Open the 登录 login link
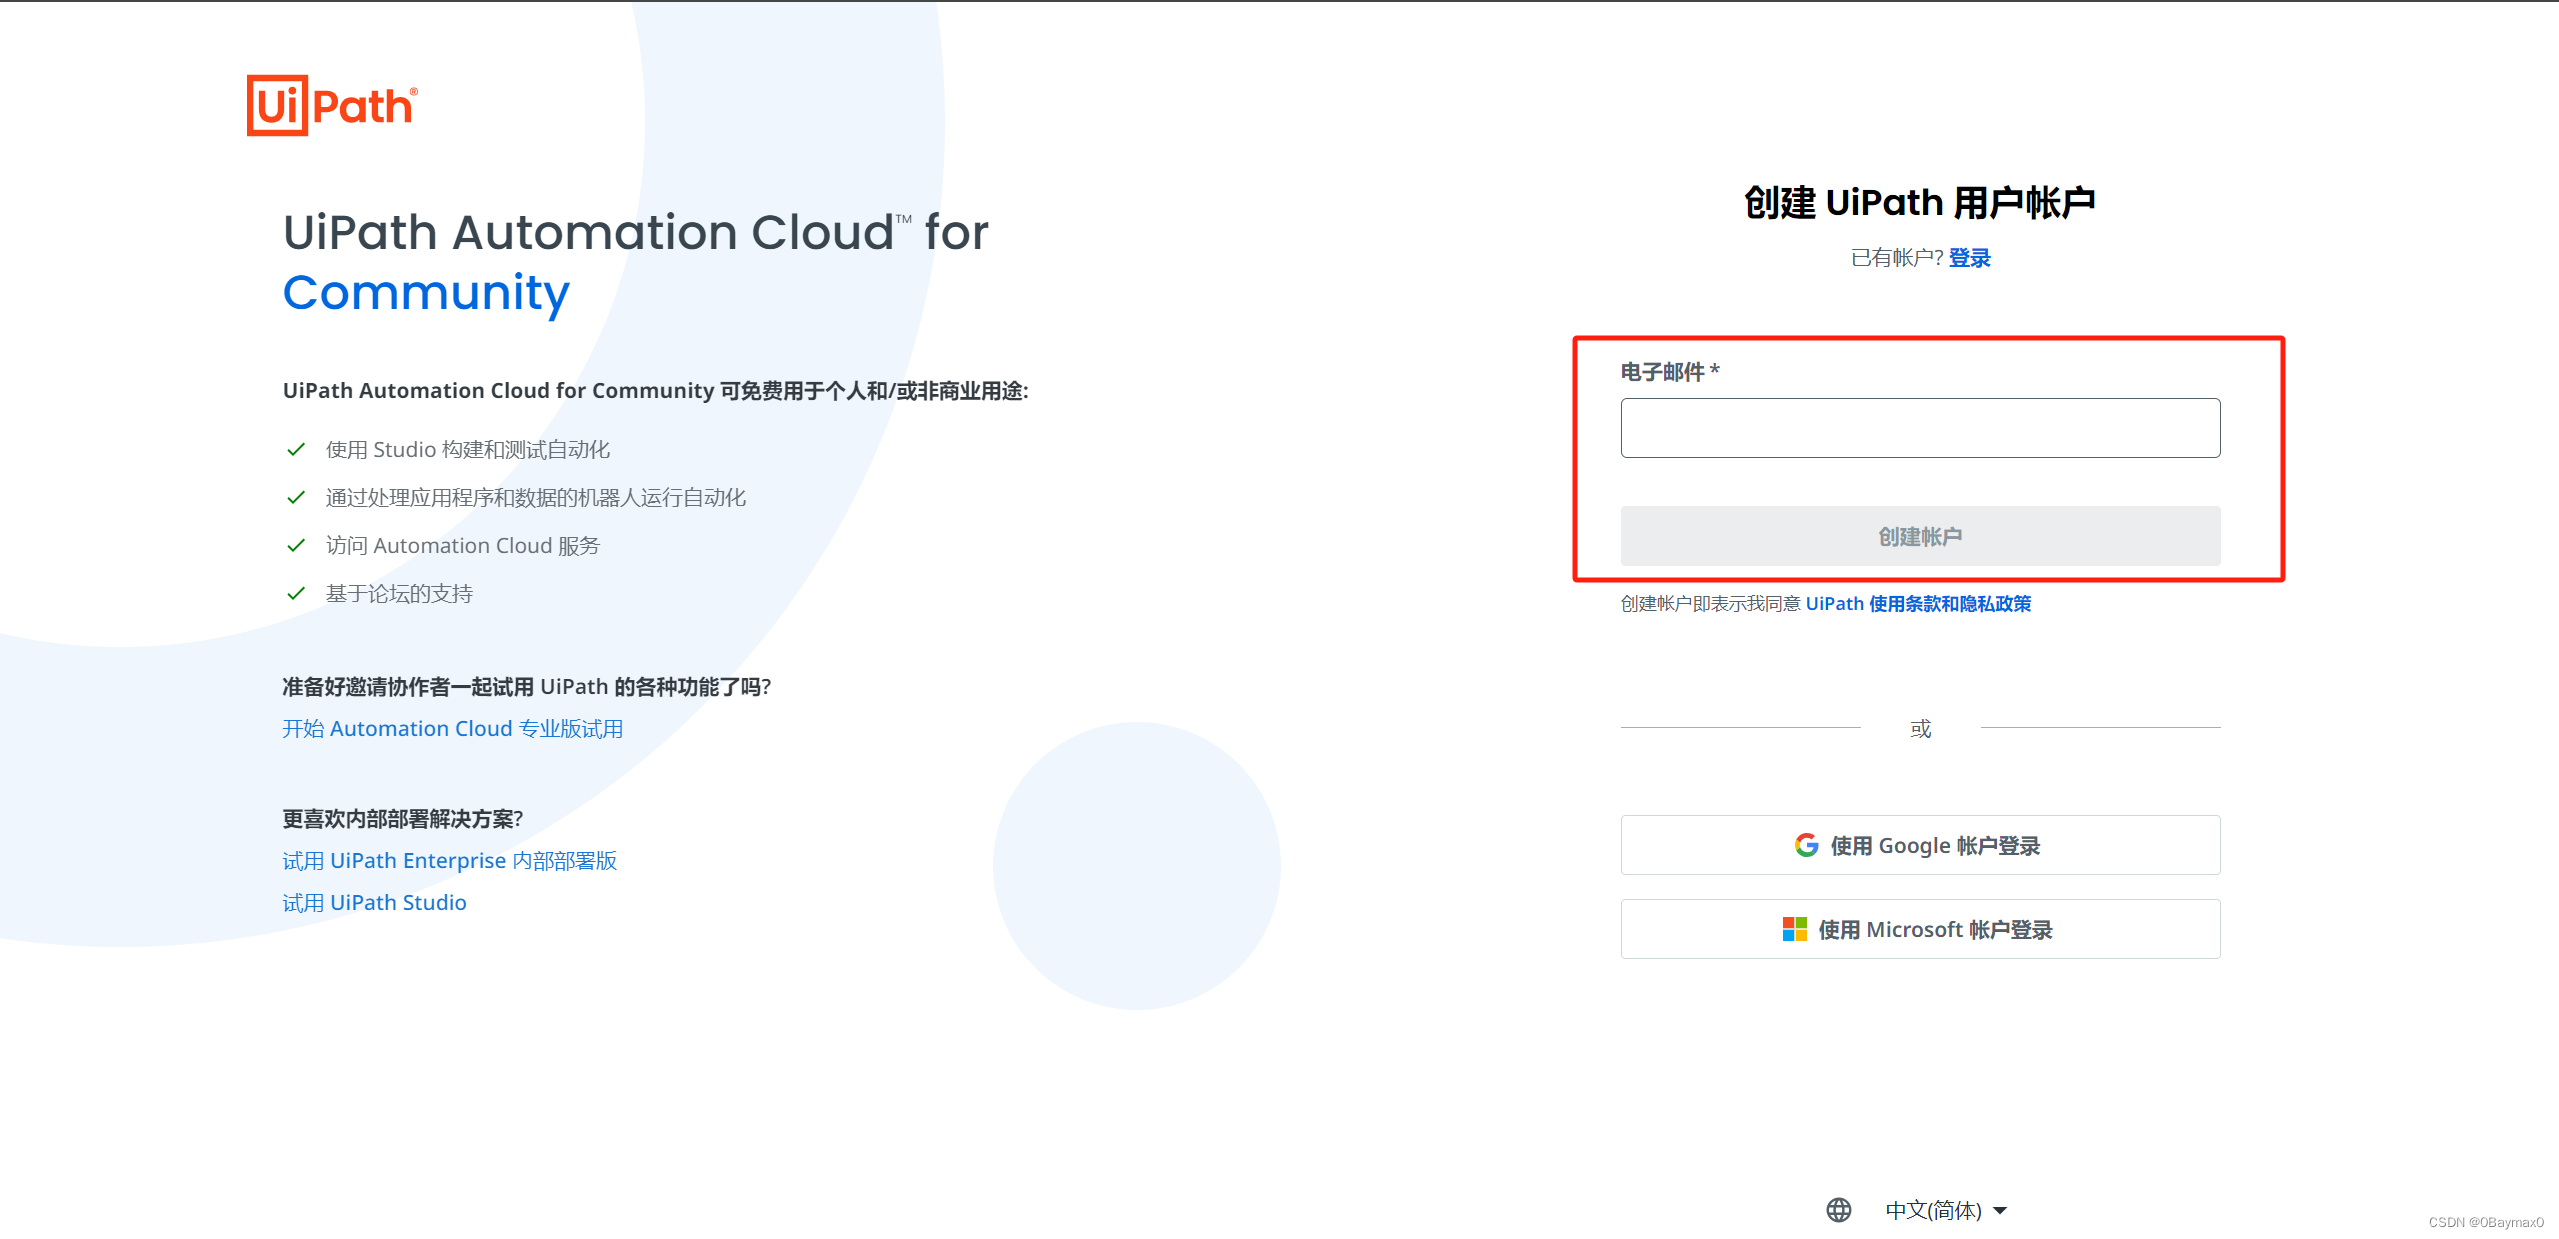The height and width of the screenshot is (1239, 2559). click(x=1969, y=258)
